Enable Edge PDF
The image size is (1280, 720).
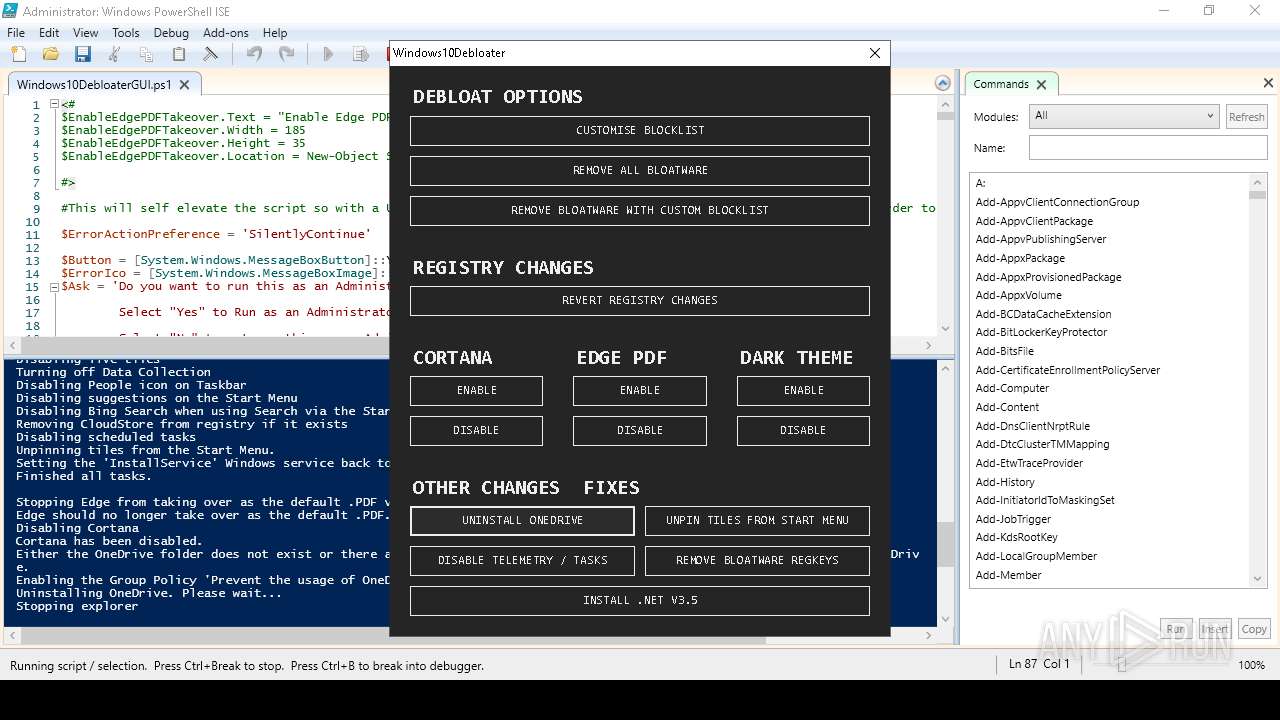pos(640,390)
